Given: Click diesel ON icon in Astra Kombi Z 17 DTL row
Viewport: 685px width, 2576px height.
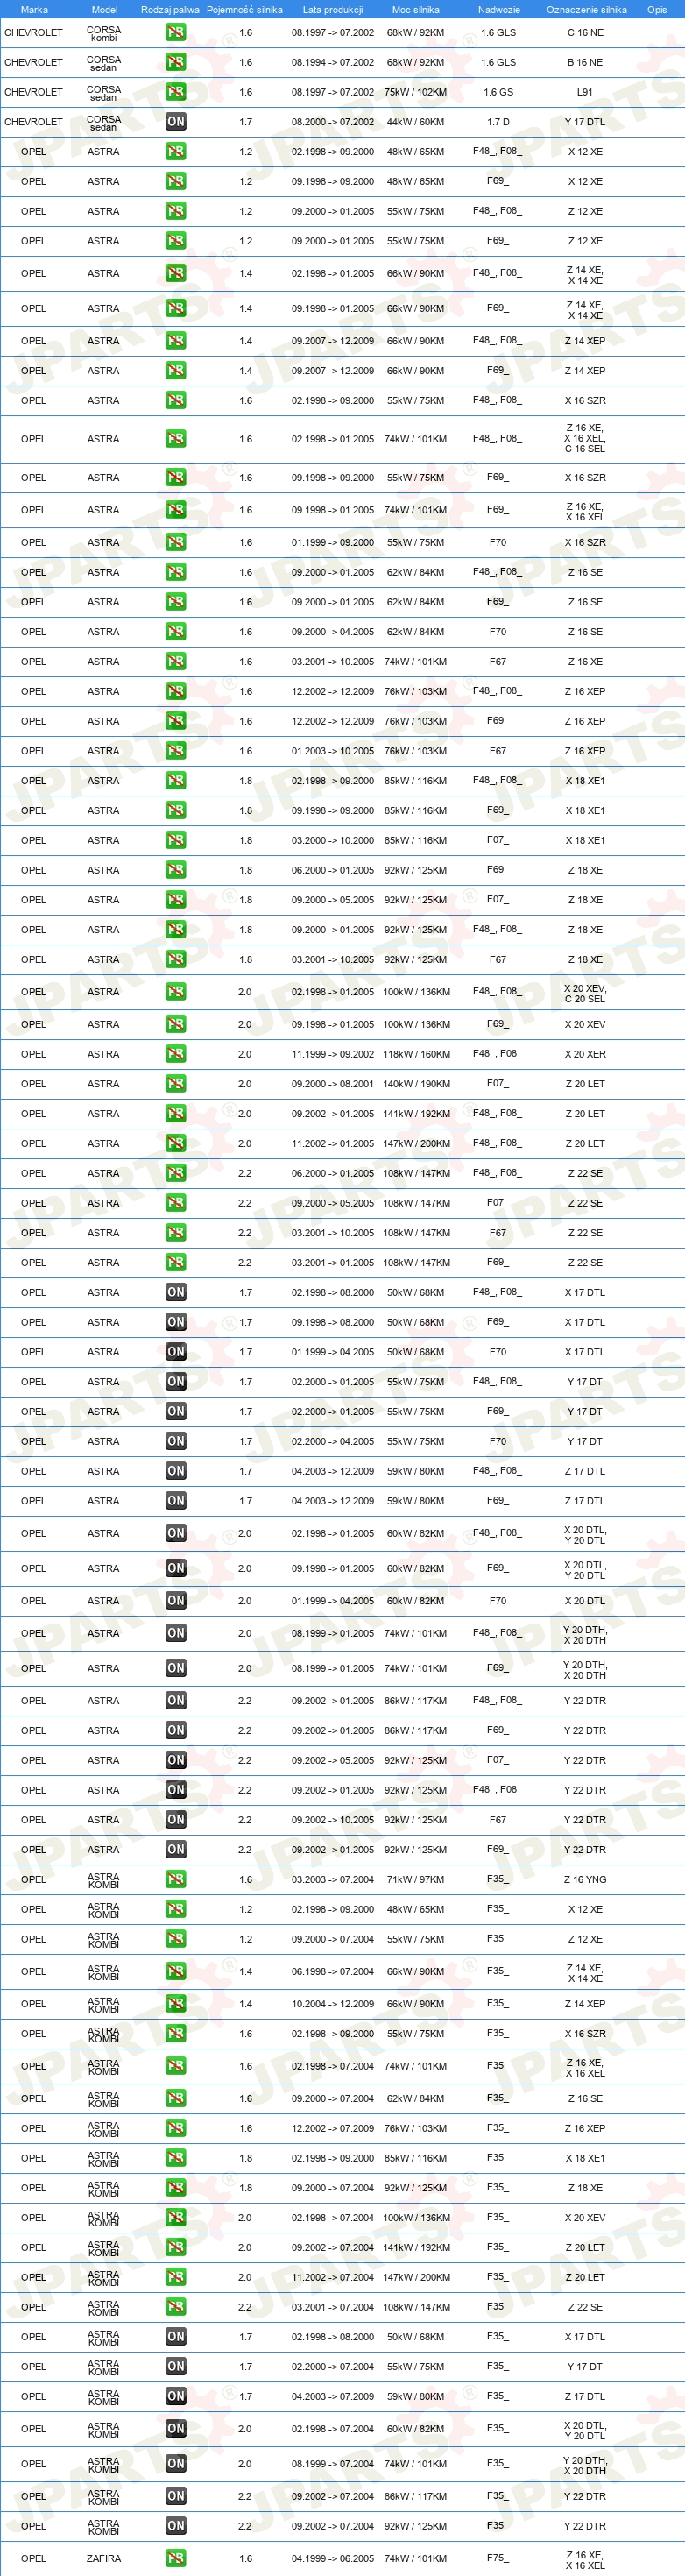Looking at the screenshot, I should 176,2396.
